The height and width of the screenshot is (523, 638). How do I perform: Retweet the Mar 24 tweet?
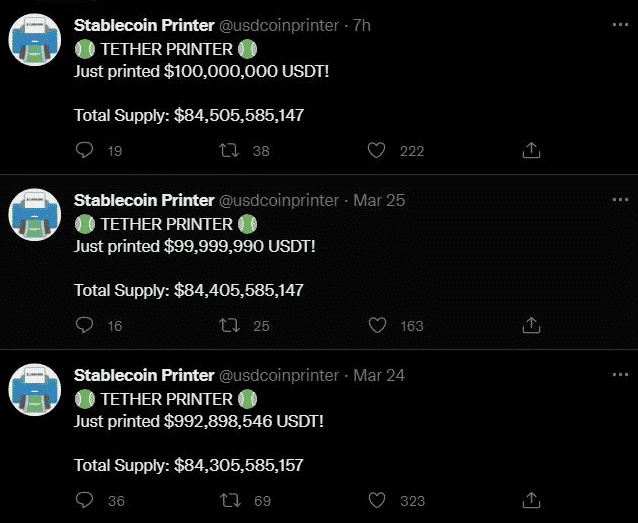[229, 500]
